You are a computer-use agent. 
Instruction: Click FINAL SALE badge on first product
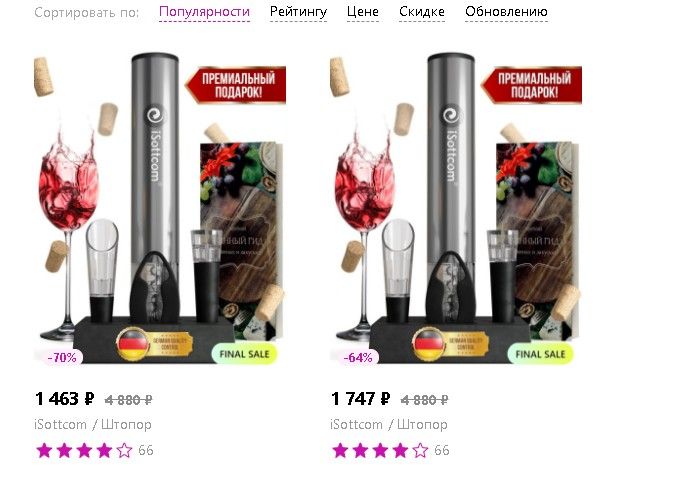pyautogui.click(x=244, y=354)
